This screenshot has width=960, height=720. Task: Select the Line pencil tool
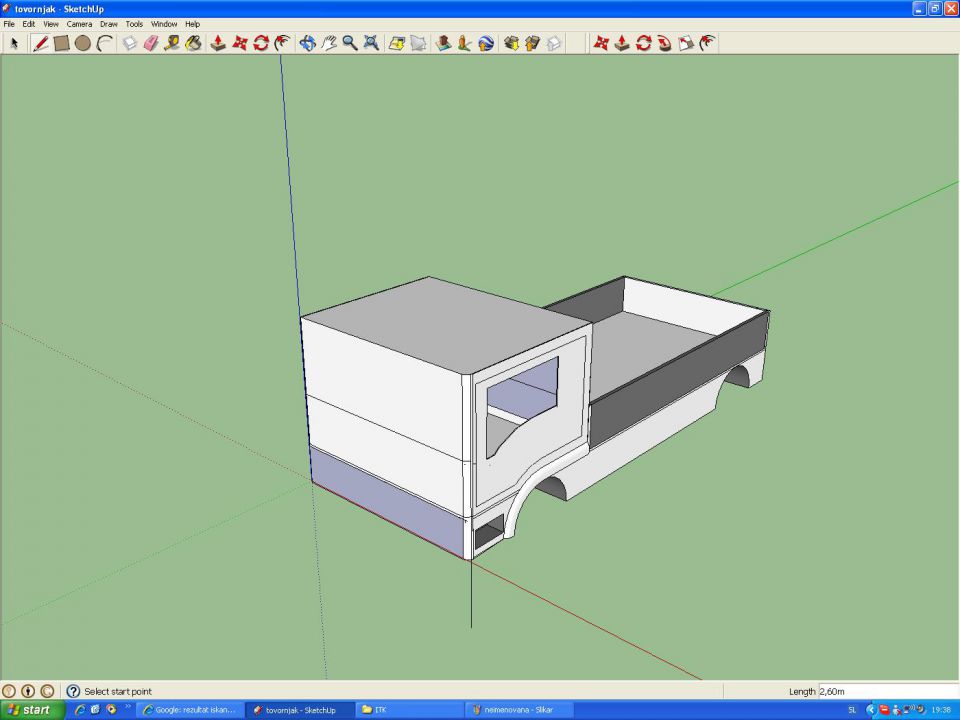tap(41, 43)
